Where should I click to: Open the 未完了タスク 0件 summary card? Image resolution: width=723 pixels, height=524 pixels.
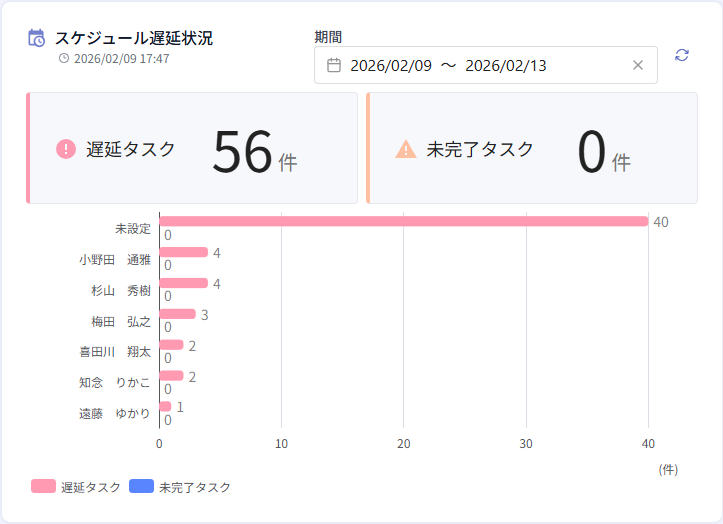tap(532, 149)
